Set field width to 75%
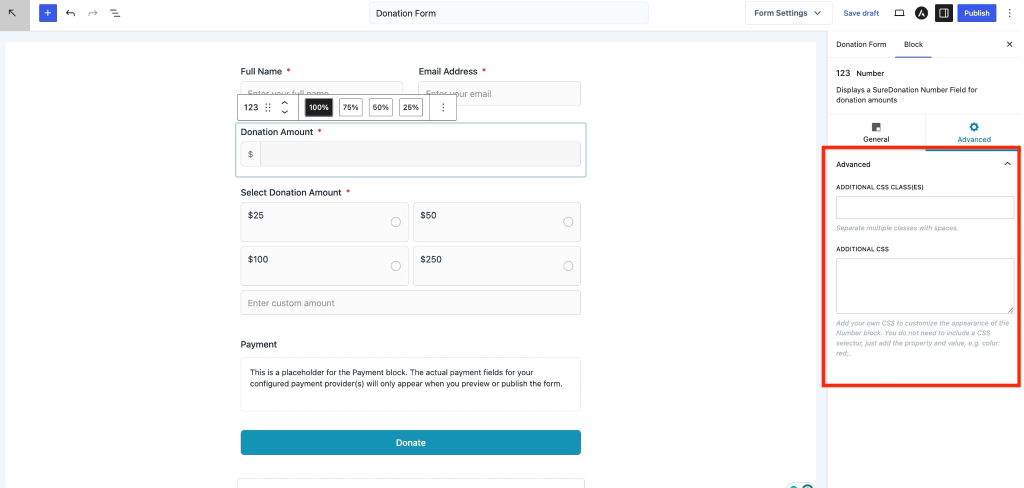1024x488 pixels. click(x=351, y=108)
